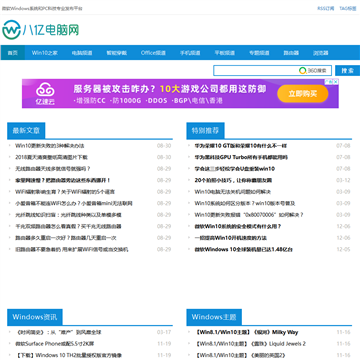Viewport: 360px width, 360px height.
Task: Open the 特别推荐 section heading
Action: coord(205,131)
